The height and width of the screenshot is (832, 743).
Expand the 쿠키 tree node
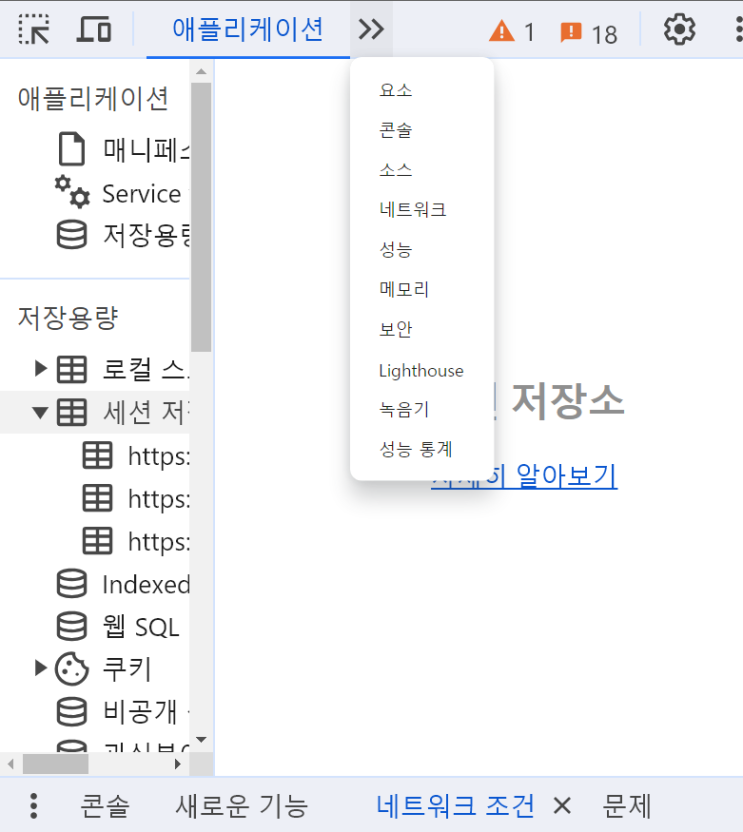click(x=41, y=668)
